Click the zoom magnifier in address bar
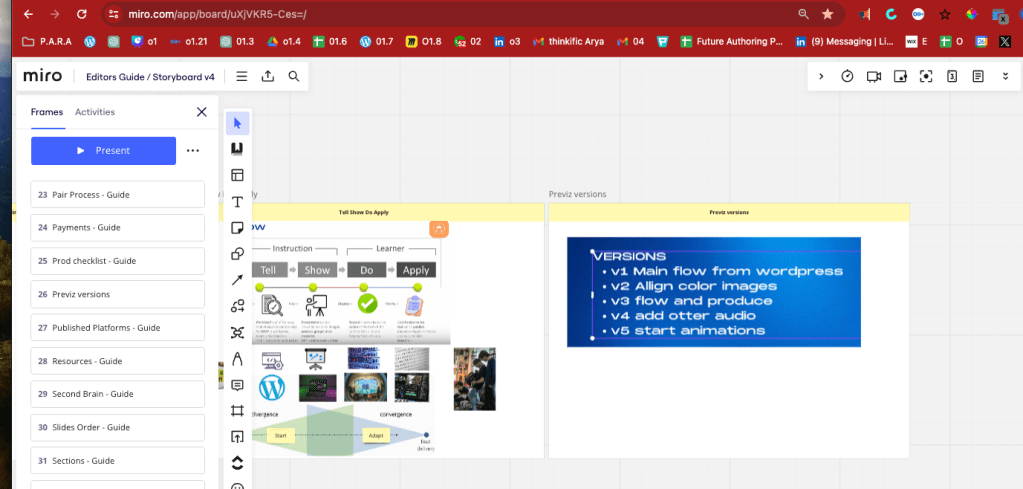The width and height of the screenshot is (1023, 489). click(803, 14)
